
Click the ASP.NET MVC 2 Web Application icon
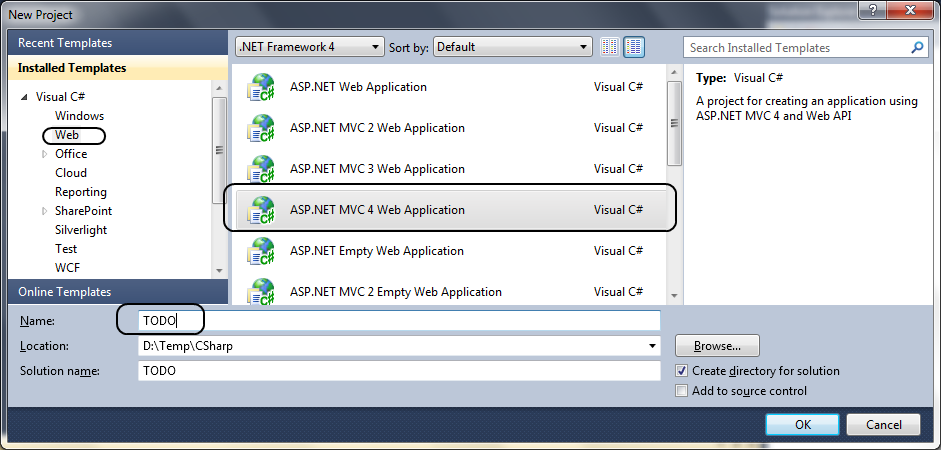pyautogui.click(x=260, y=128)
